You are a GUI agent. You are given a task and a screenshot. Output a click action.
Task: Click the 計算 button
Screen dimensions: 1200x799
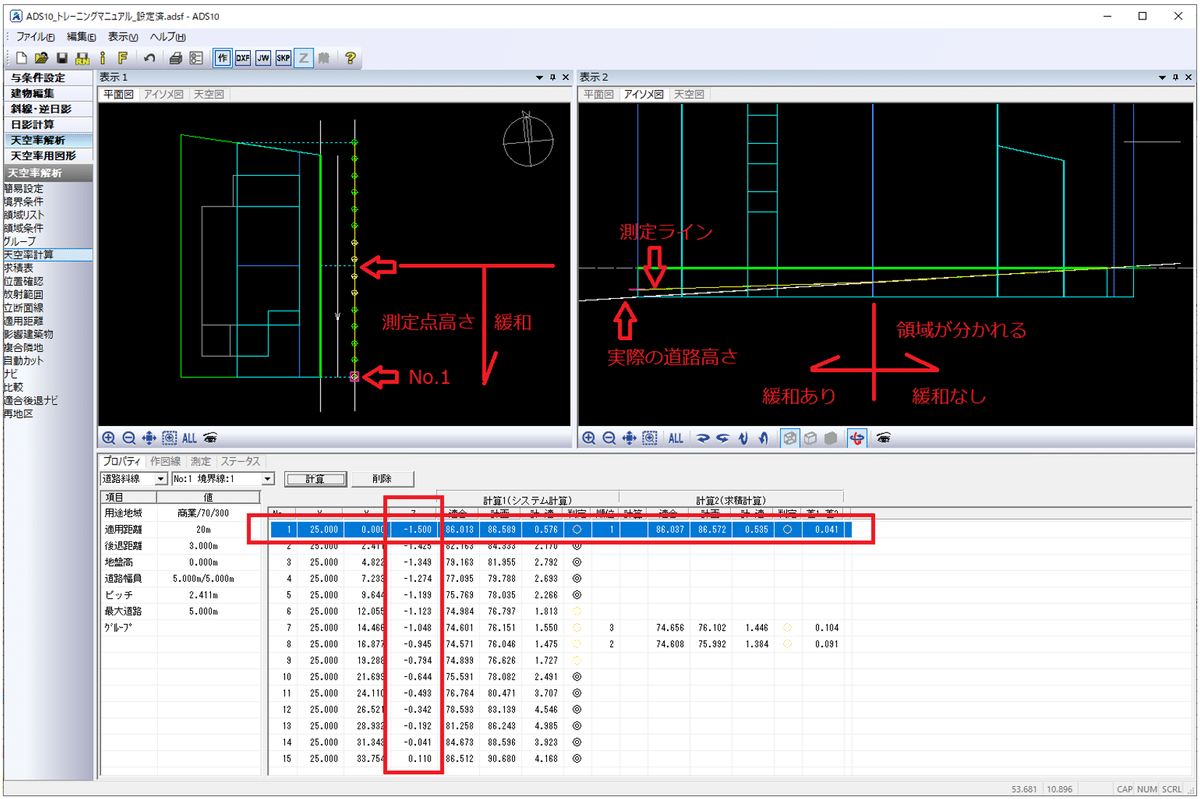tap(315, 479)
